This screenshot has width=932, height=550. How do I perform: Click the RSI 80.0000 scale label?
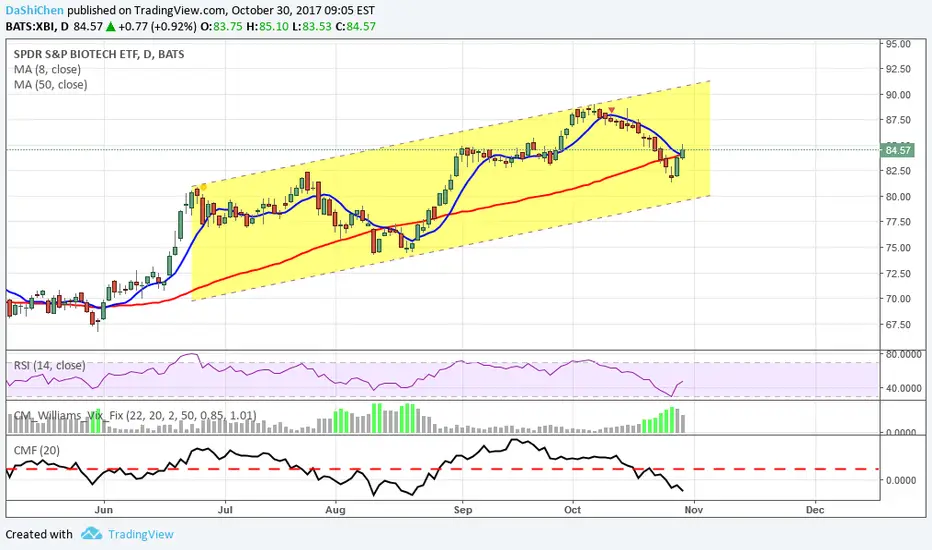(903, 354)
